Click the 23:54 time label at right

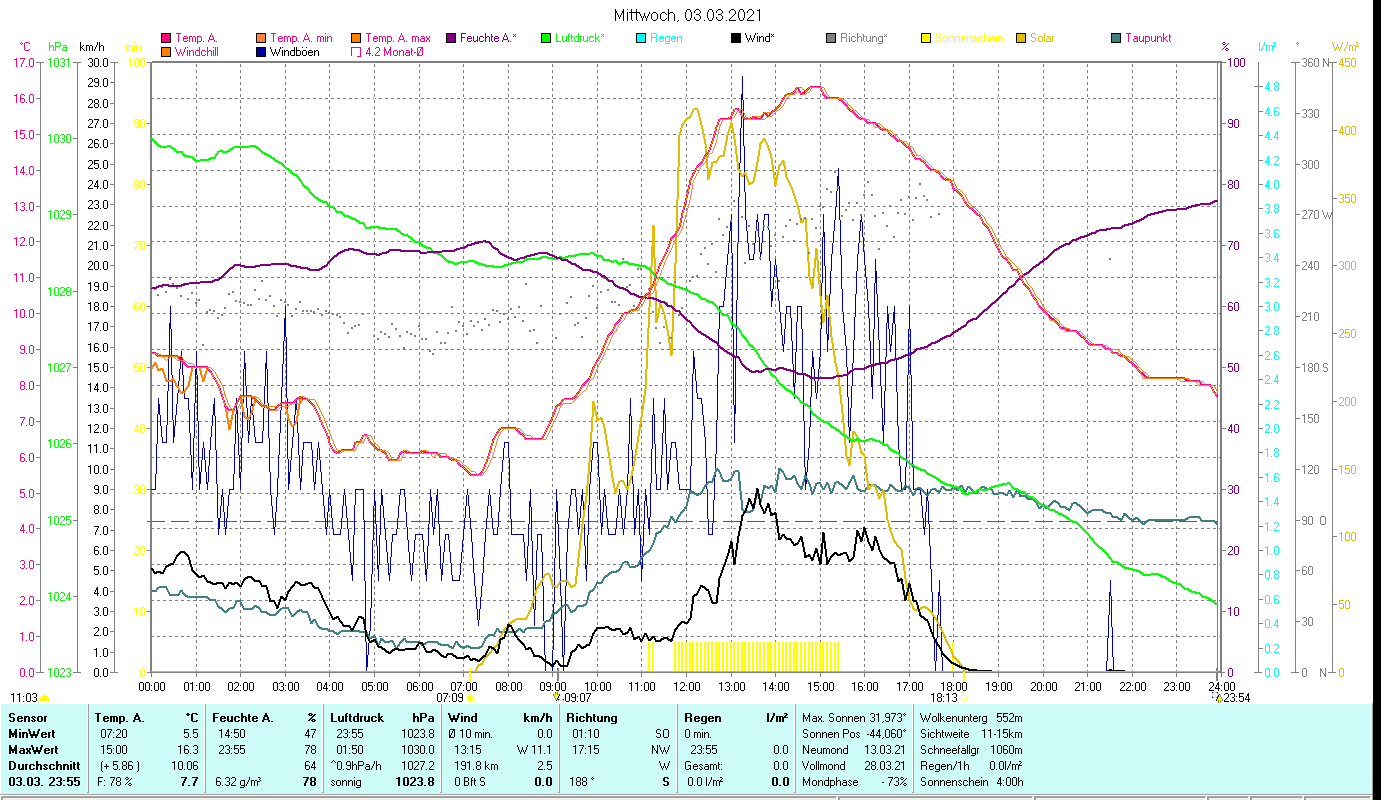point(1235,698)
